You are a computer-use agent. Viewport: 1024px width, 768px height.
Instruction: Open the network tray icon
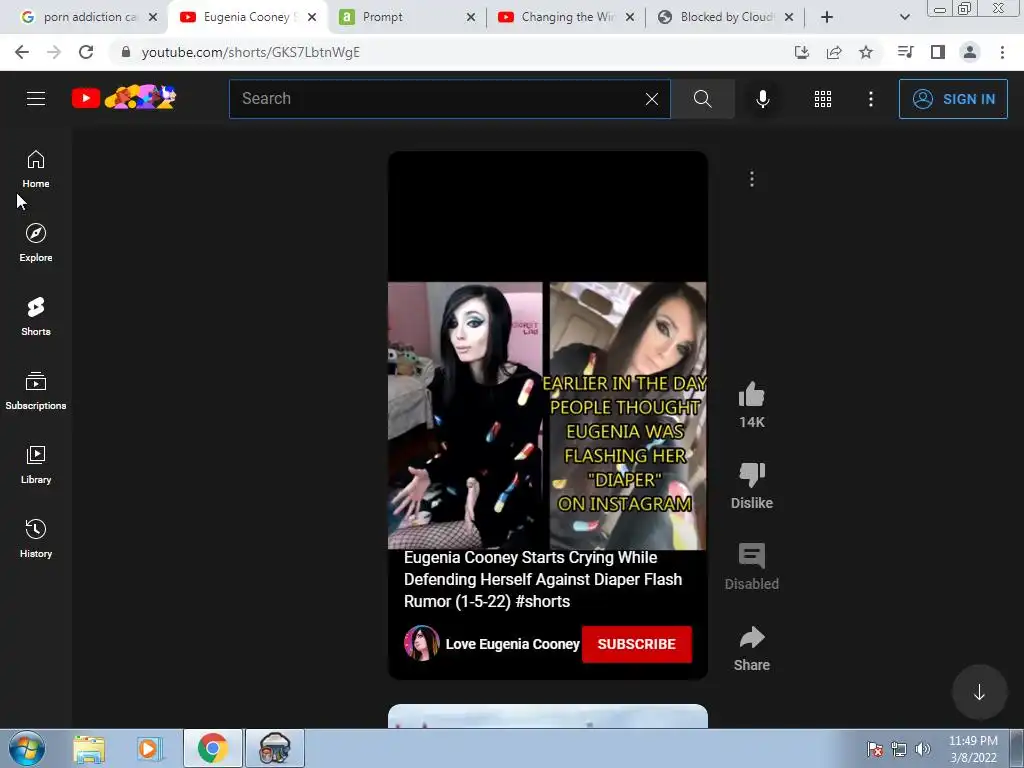(899, 749)
